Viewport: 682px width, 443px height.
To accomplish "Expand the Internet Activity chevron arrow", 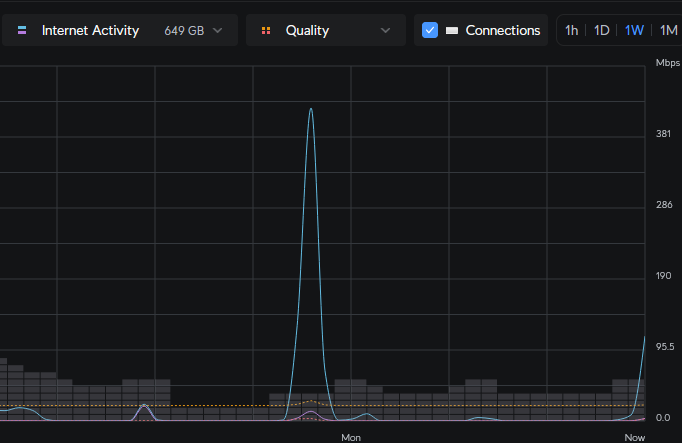I will tap(217, 30).
